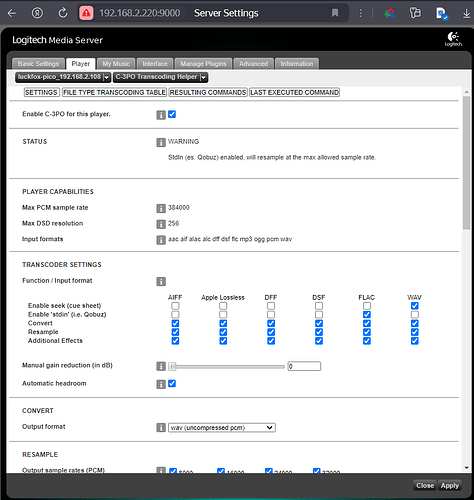474x500 pixels.
Task: Click the bookmark icon in address bar
Action: [x=335, y=13]
